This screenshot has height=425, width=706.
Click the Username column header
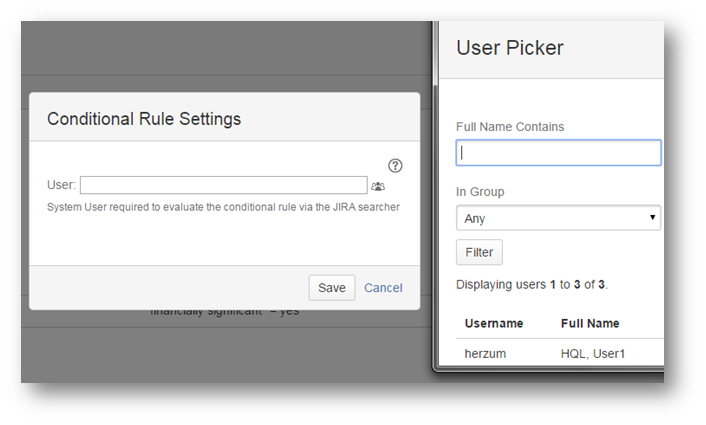point(494,323)
